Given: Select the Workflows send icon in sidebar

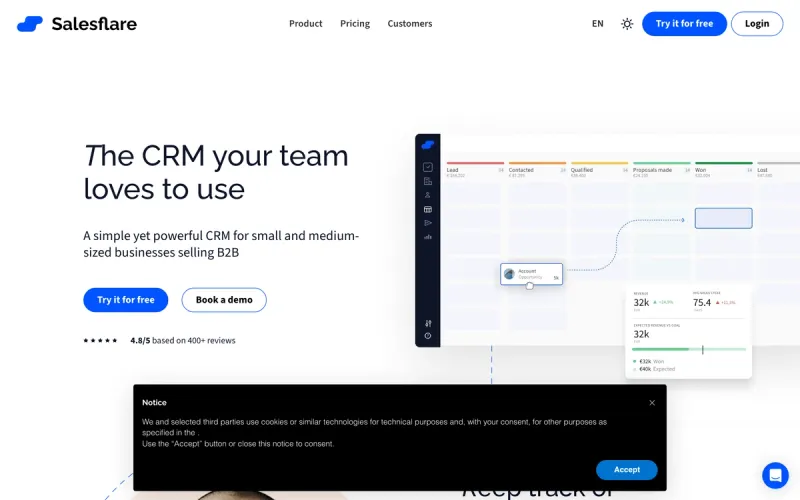Looking at the screenshot, I should coord(428,223).
